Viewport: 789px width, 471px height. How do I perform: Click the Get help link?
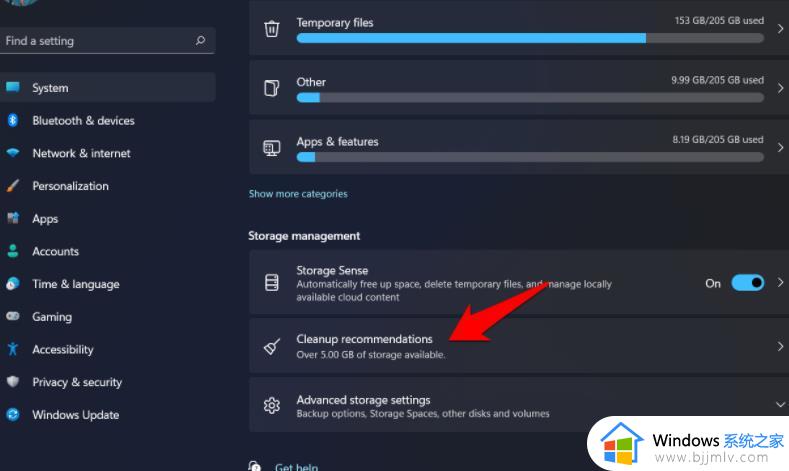coord(296,466)
